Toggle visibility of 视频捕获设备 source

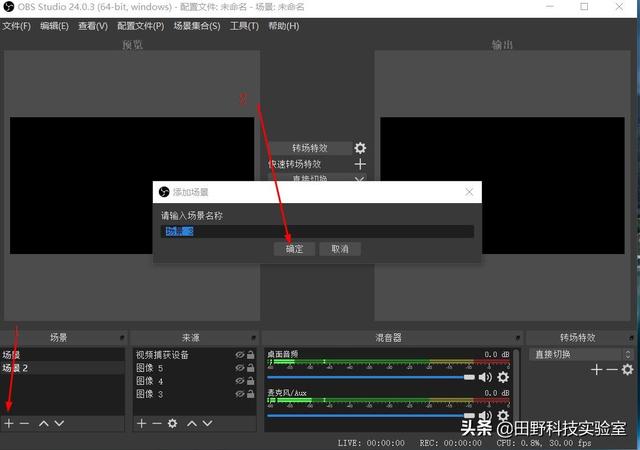point(240,355)
